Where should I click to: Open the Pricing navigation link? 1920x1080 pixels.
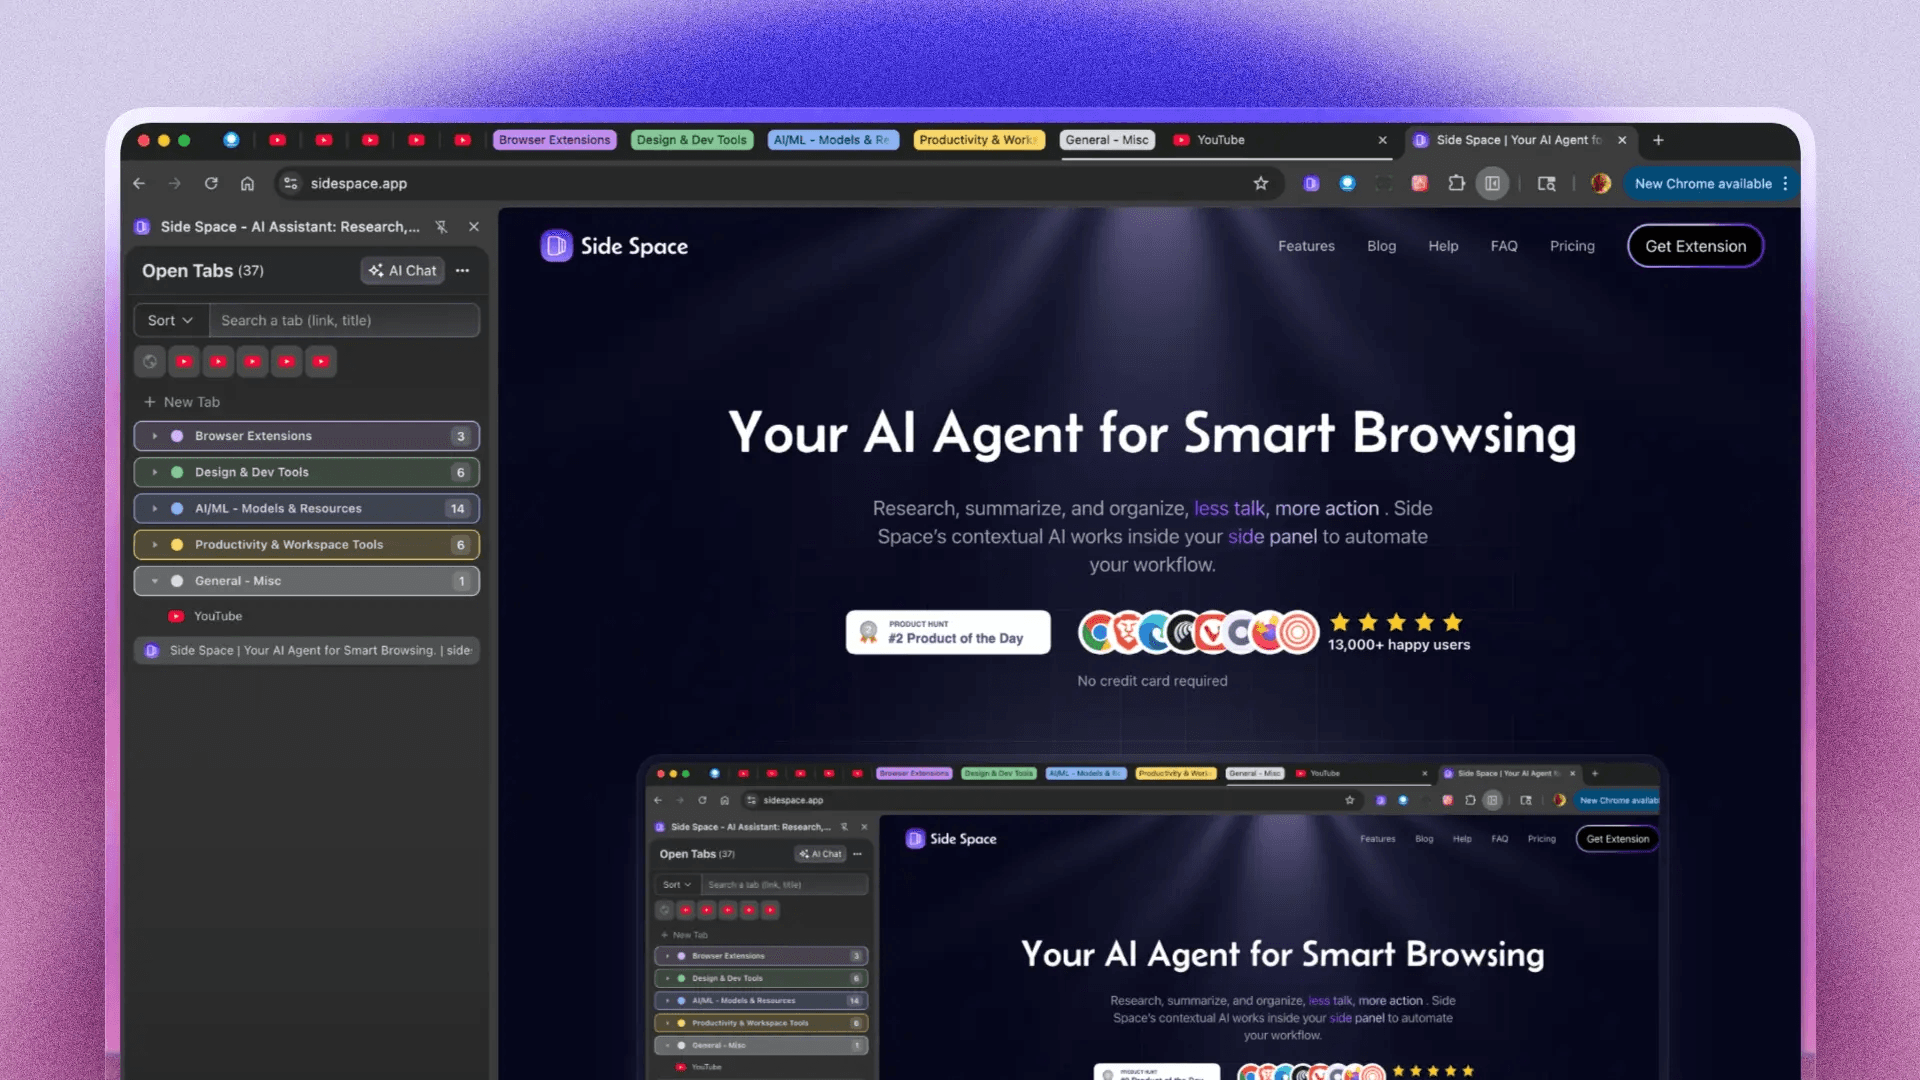click(x=1571, y=246)
